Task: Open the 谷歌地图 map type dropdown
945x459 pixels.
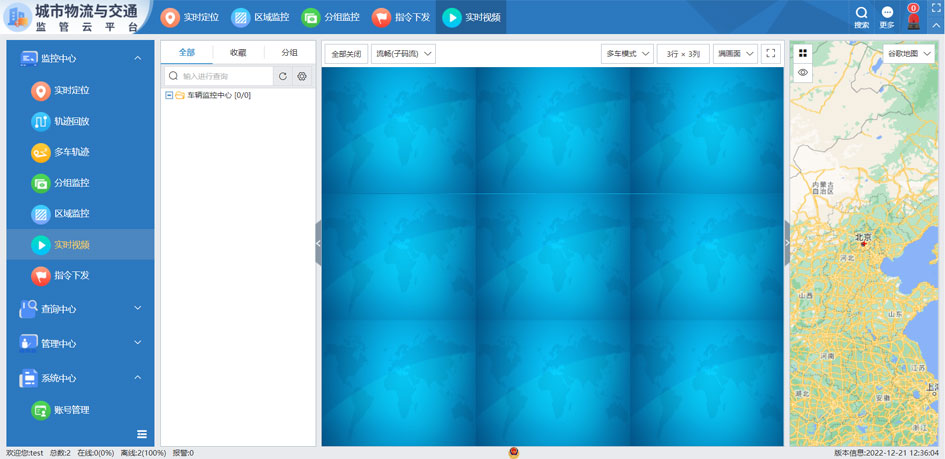Action: (908, 54)
